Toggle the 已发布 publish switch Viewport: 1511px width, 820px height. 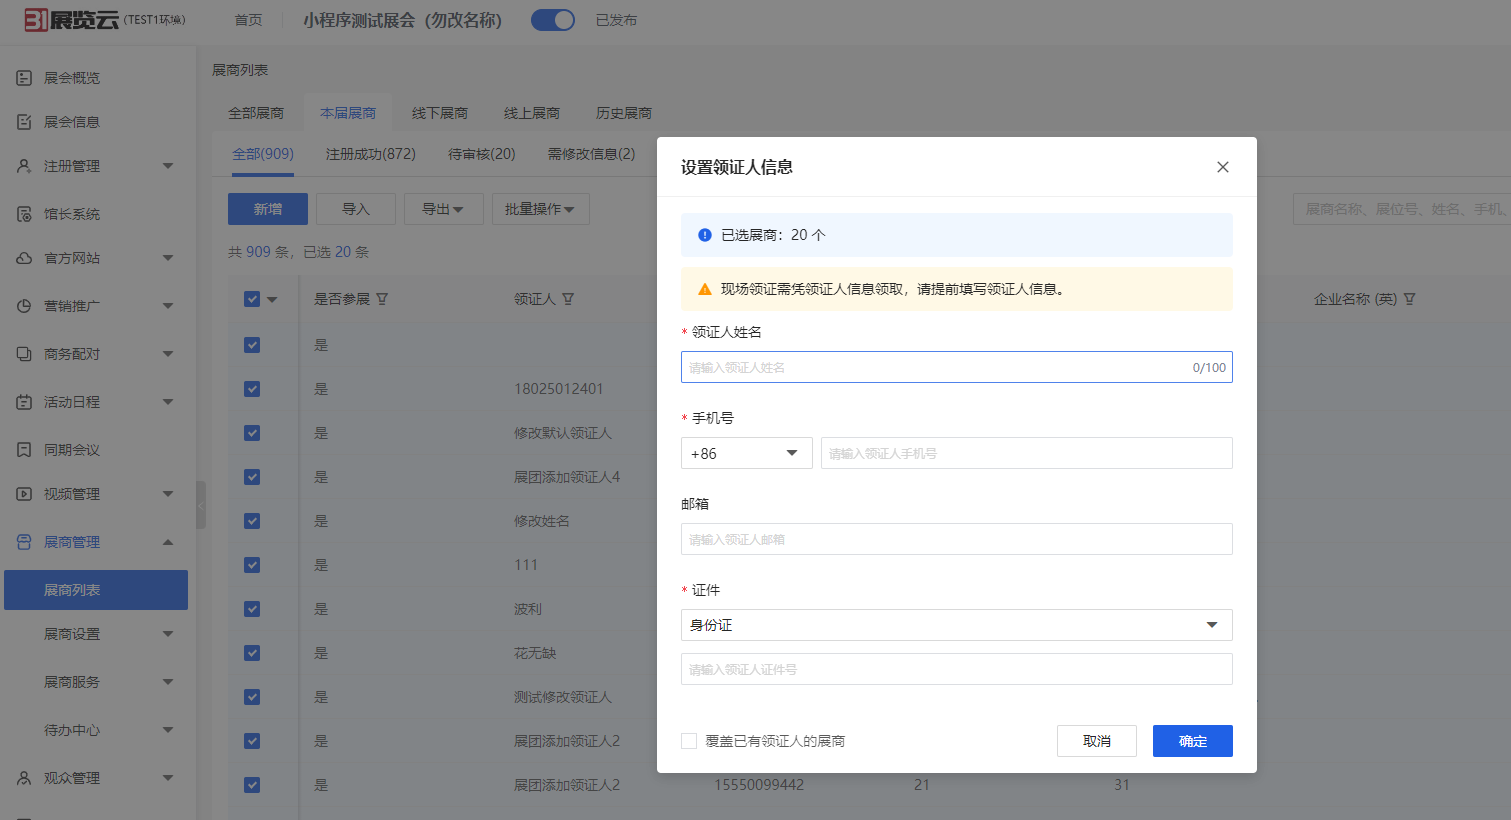(553, 20)
